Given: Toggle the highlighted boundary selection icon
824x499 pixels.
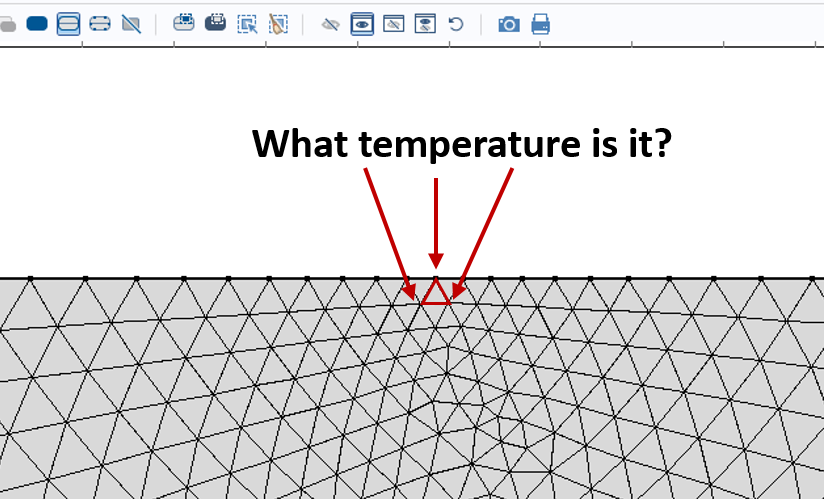Looking at the screenshot, I should (68, 24).
